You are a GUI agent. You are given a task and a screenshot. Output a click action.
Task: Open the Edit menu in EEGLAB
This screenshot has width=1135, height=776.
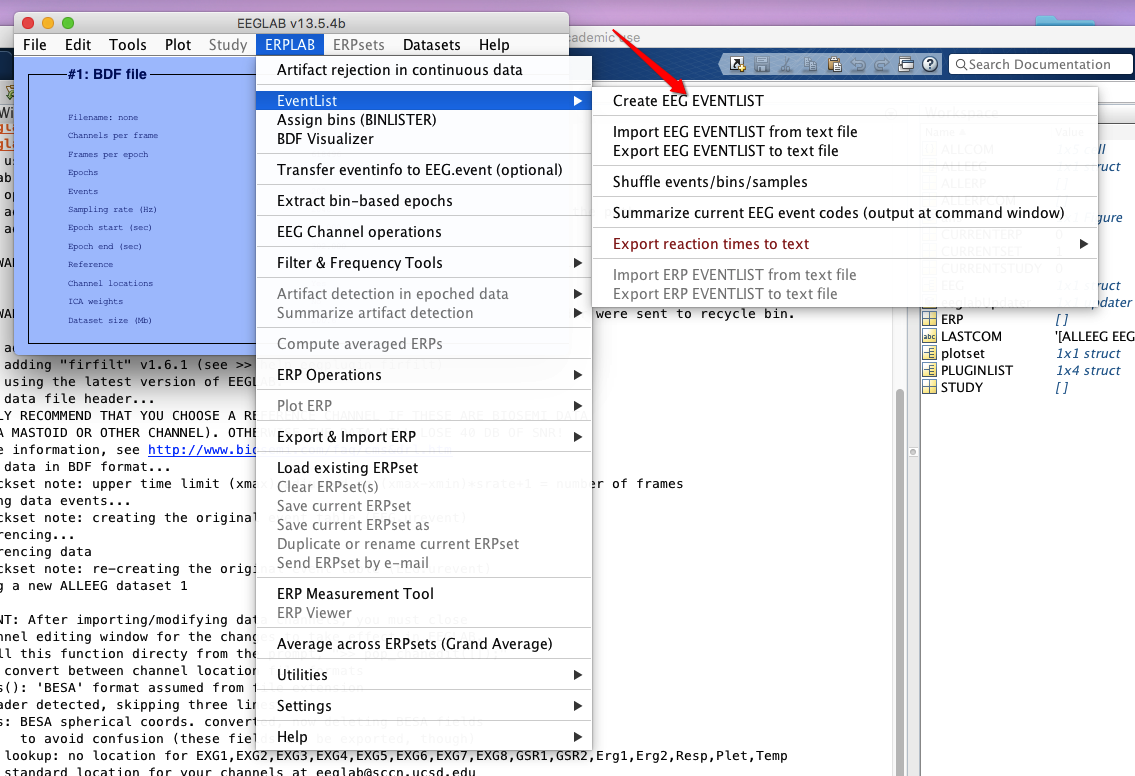click(x=77, y=45)
